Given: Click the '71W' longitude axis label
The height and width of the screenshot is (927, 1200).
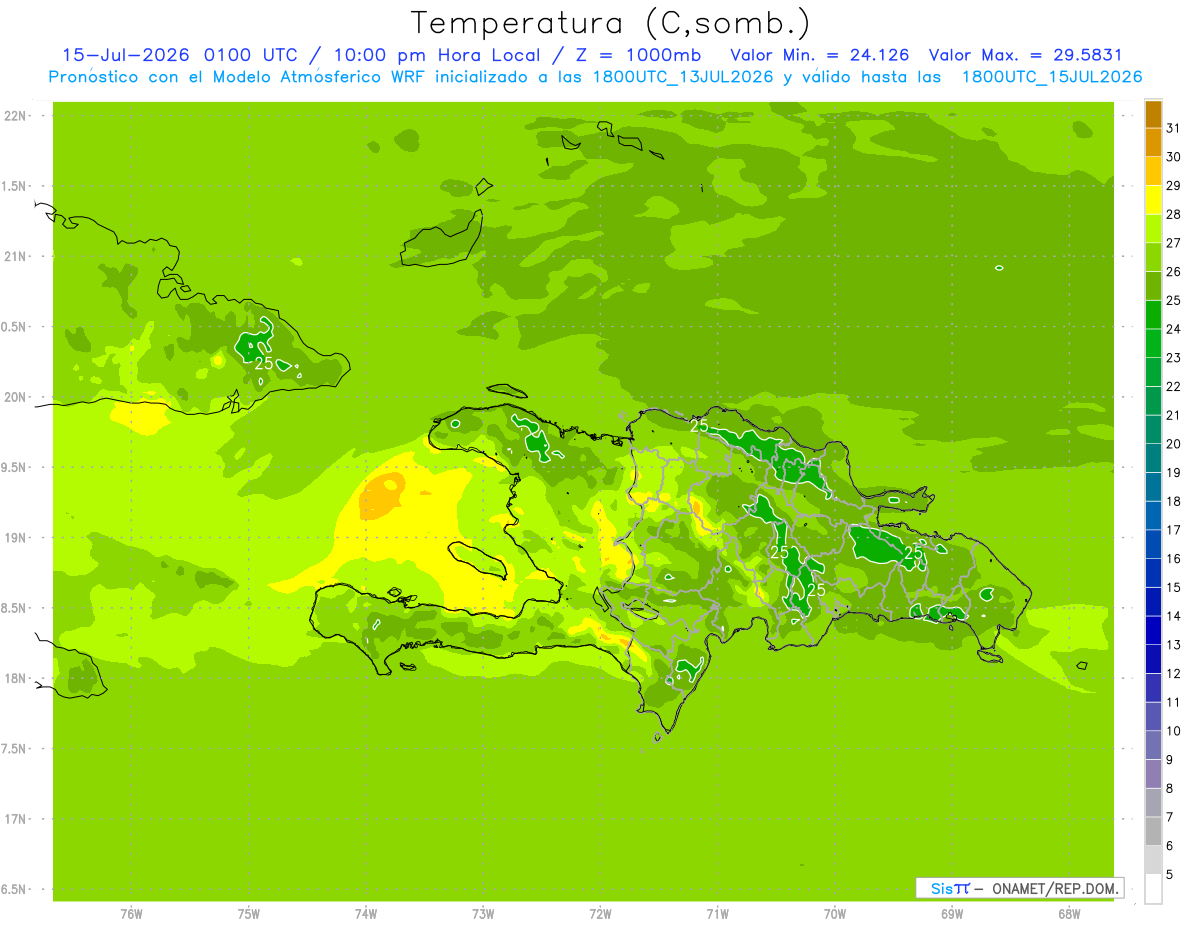Looking at the screenshot, I should [717, 914].
